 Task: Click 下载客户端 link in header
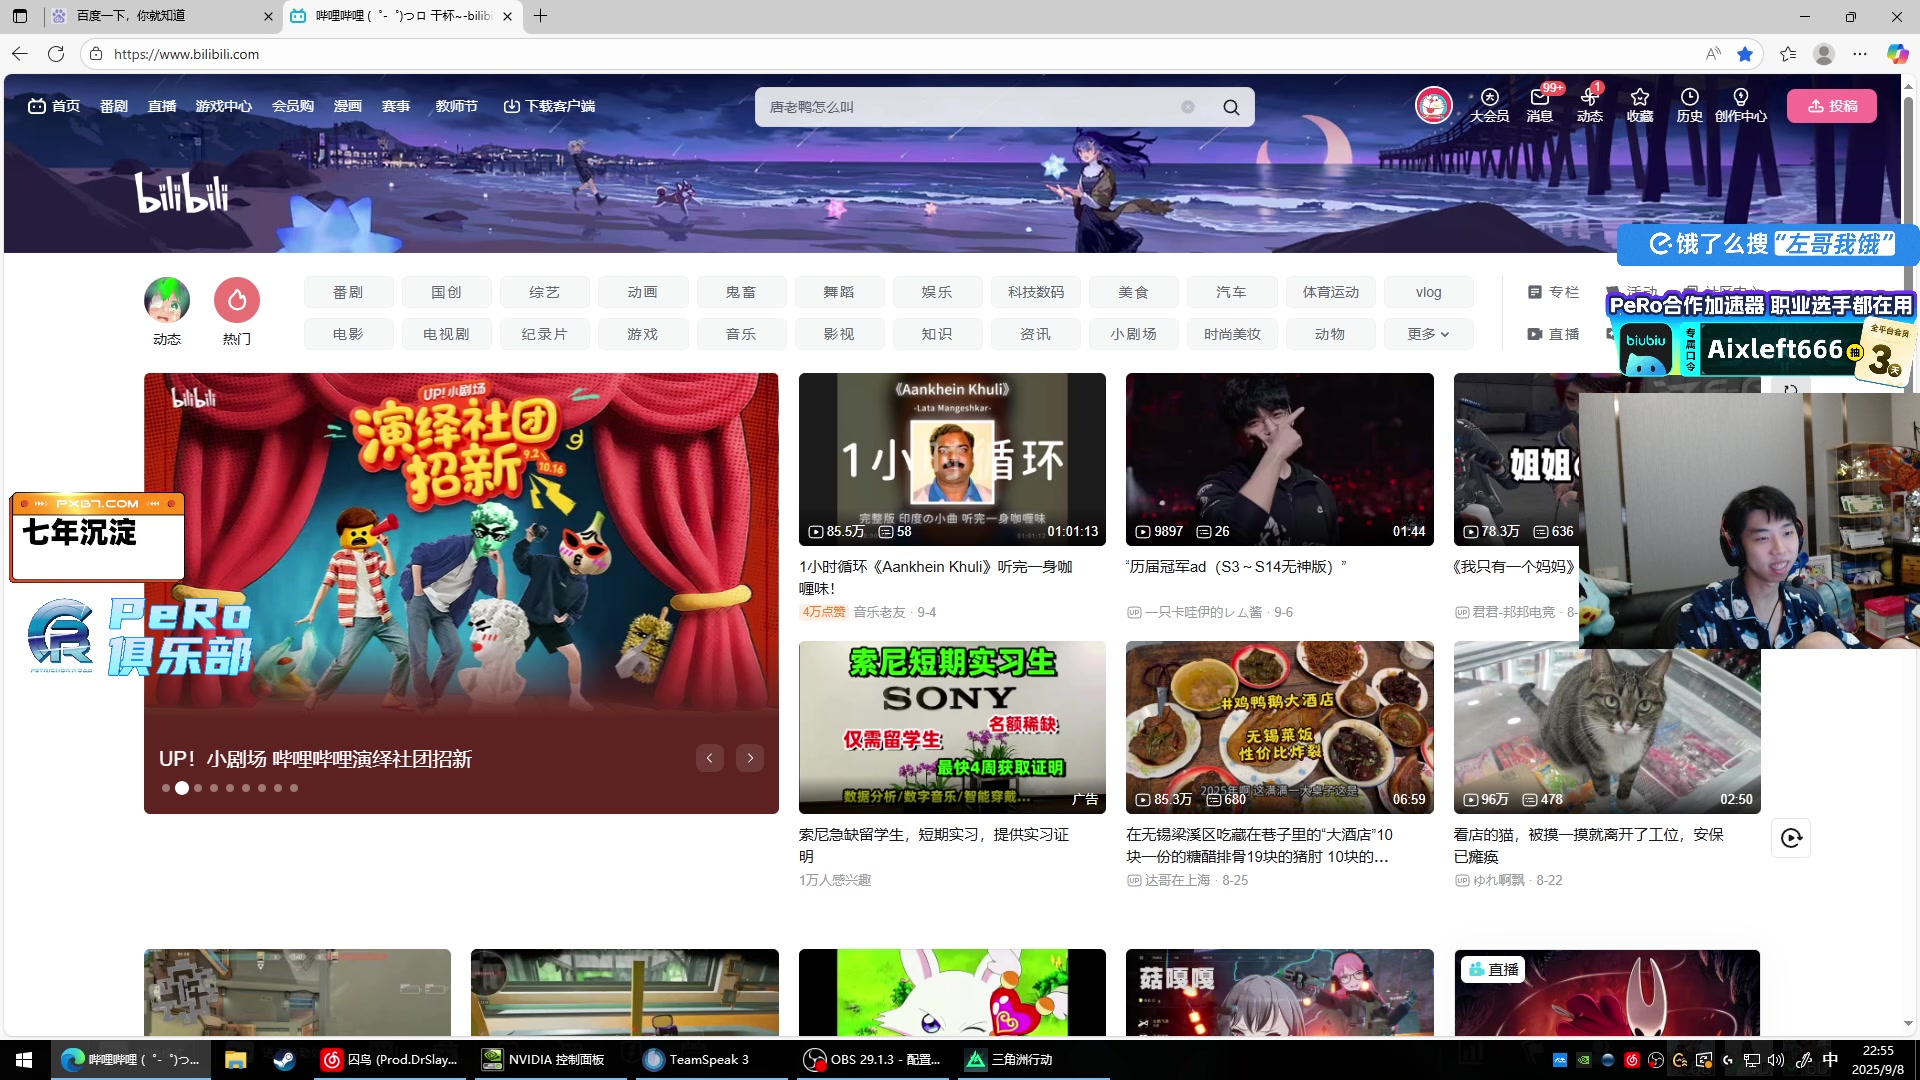tap(549, 106)
